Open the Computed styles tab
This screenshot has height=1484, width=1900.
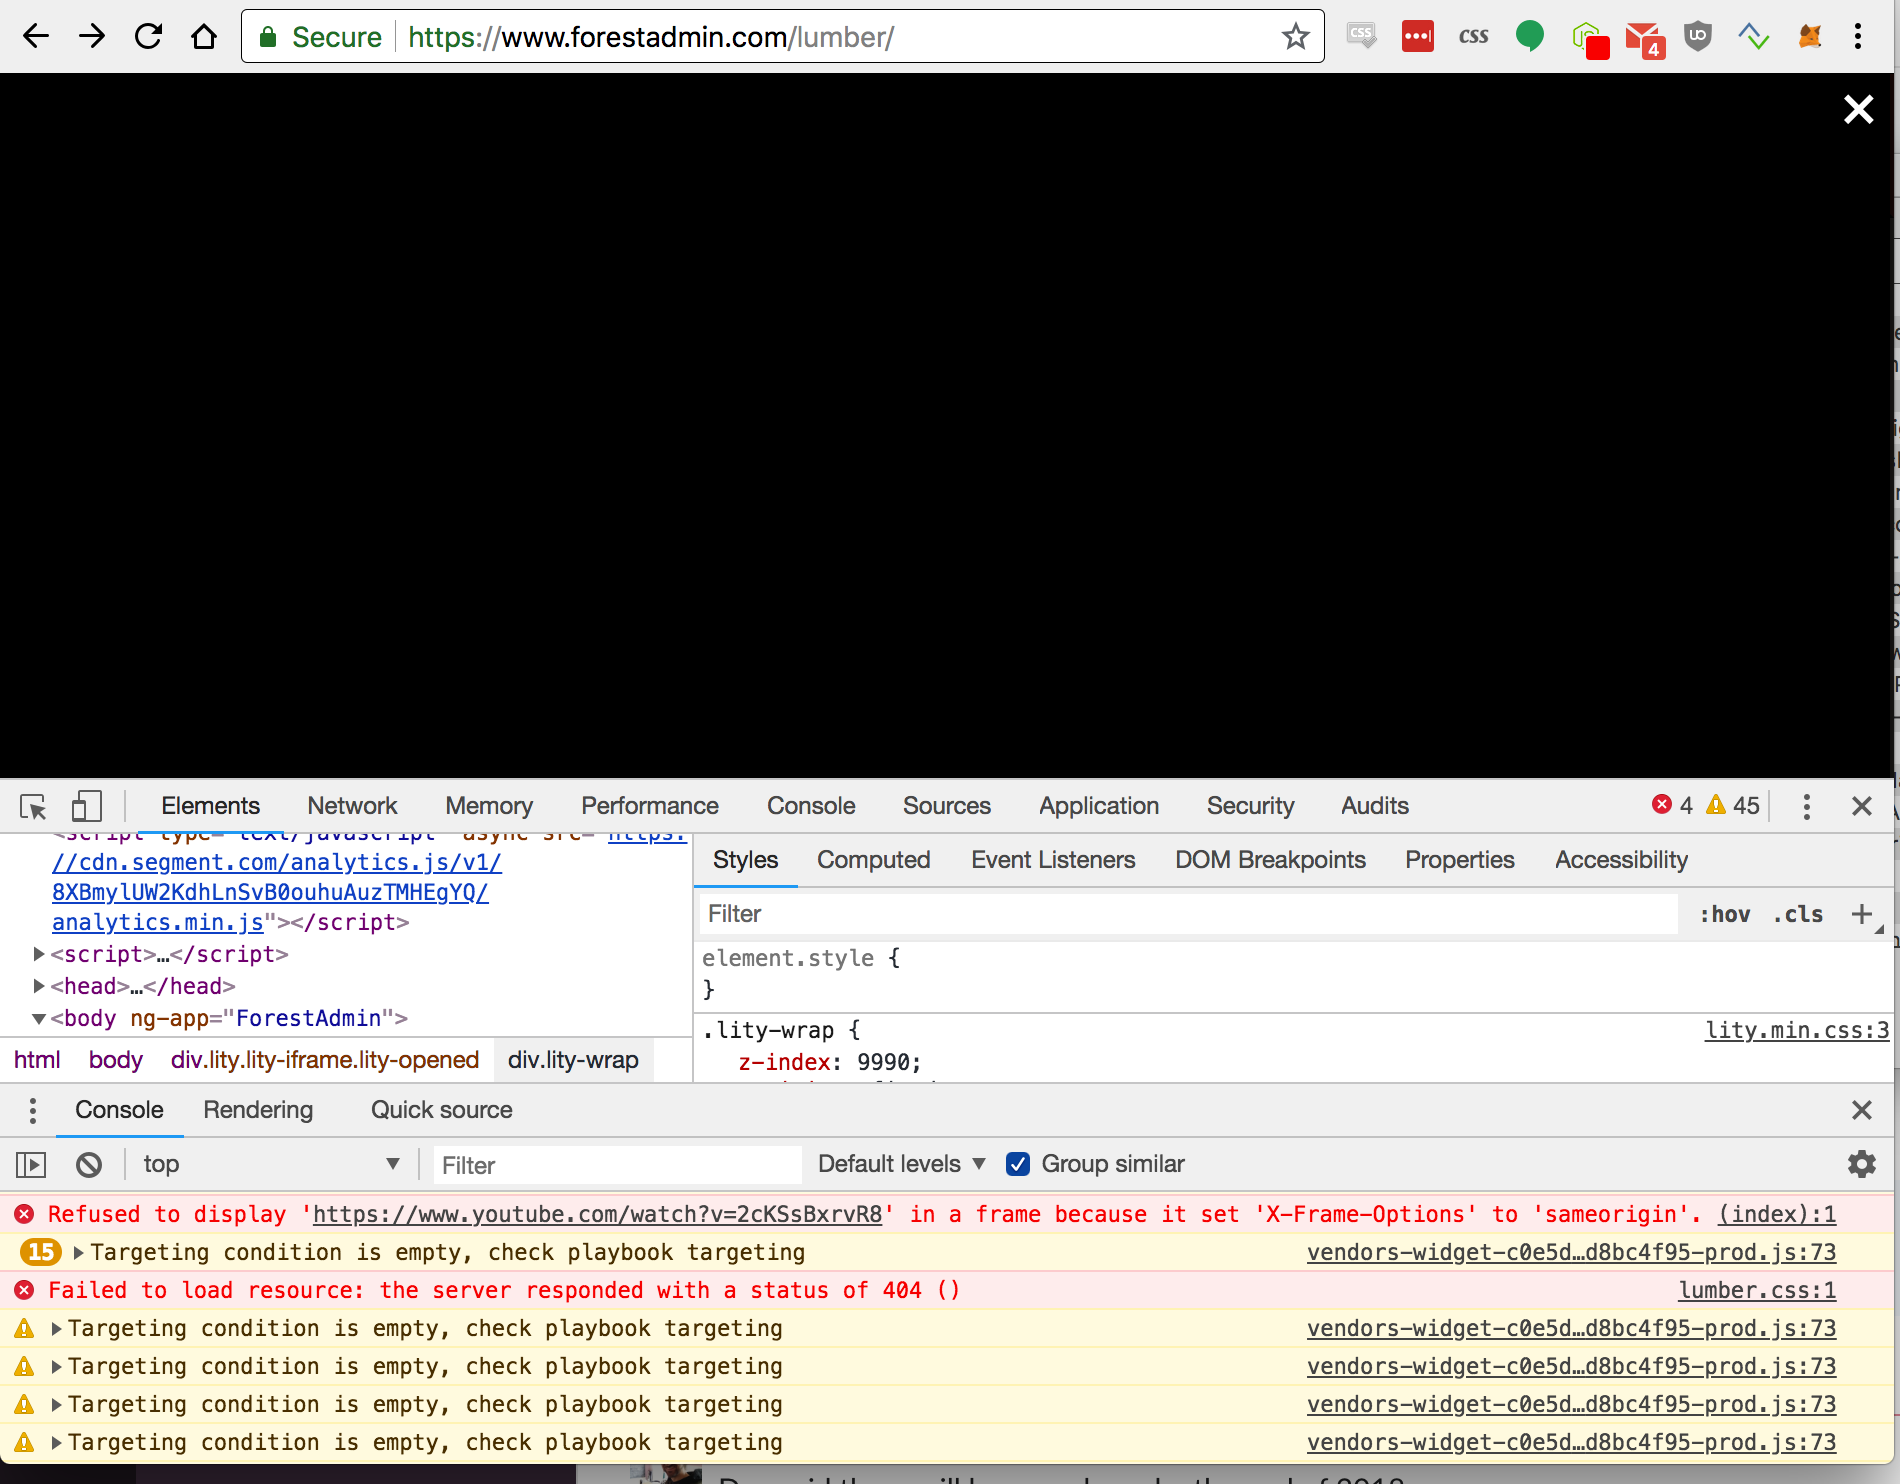tap(873, 859)
